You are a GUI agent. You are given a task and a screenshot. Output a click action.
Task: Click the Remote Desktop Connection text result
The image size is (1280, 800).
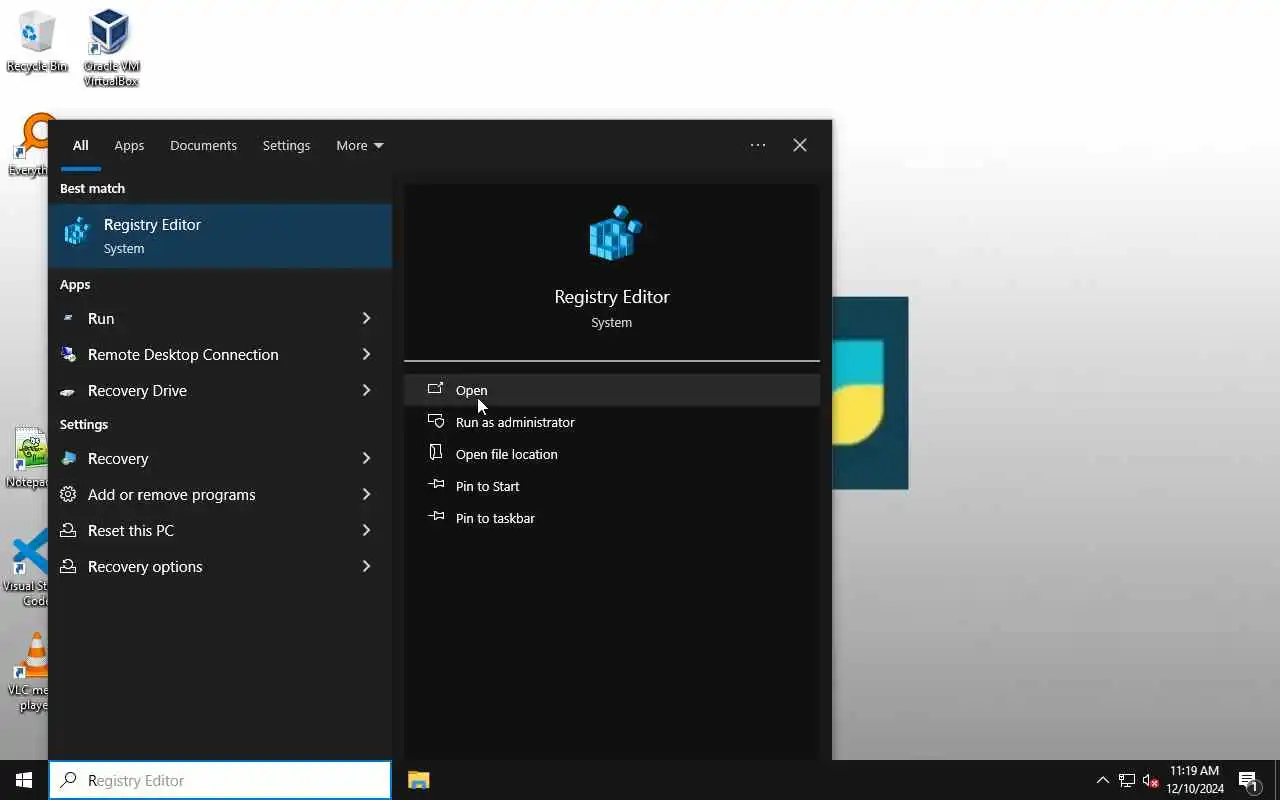tap(183, 354)
